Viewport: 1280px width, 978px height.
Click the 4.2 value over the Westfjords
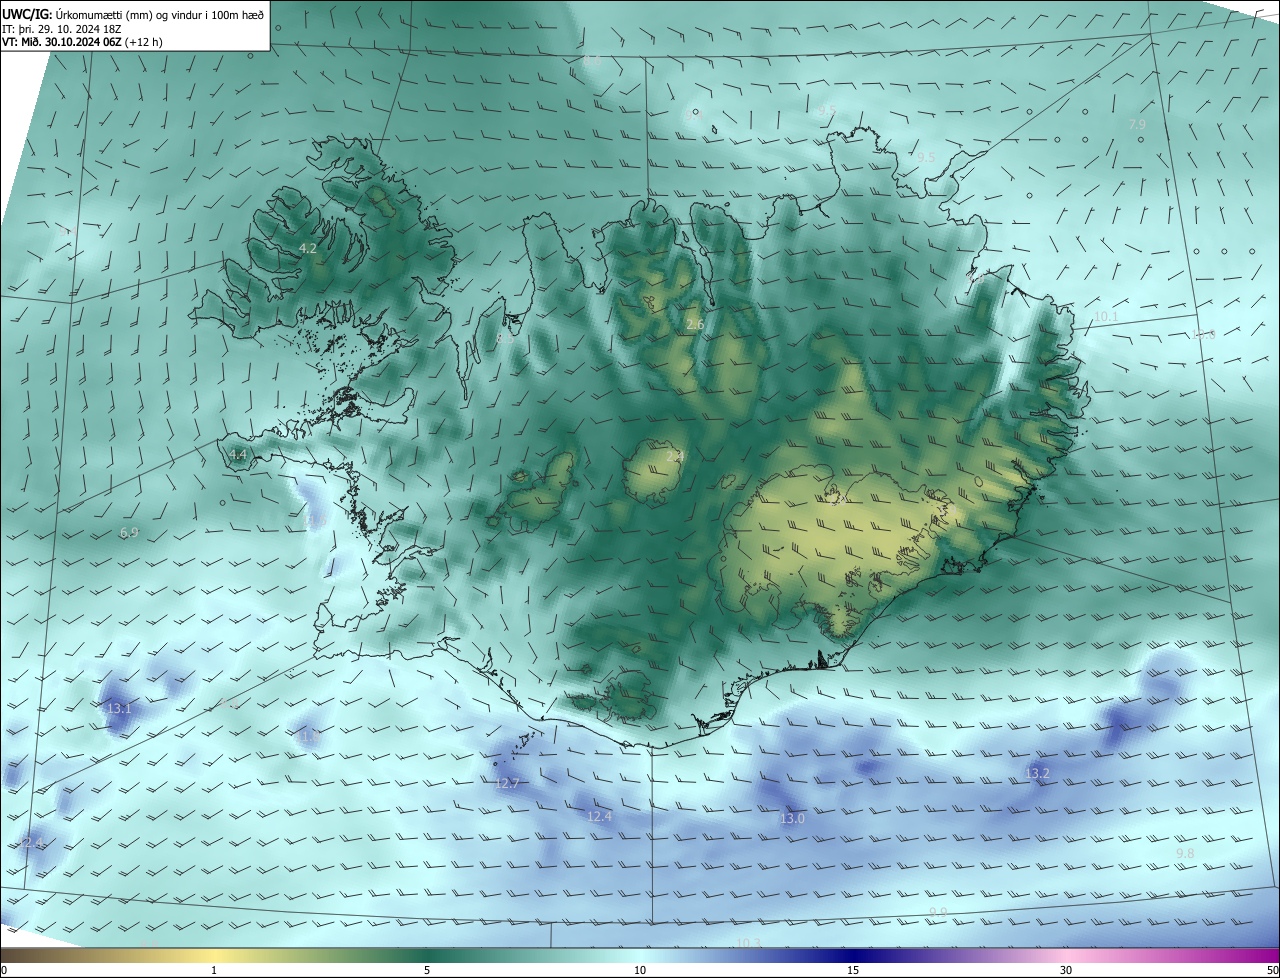coord(308,248)
